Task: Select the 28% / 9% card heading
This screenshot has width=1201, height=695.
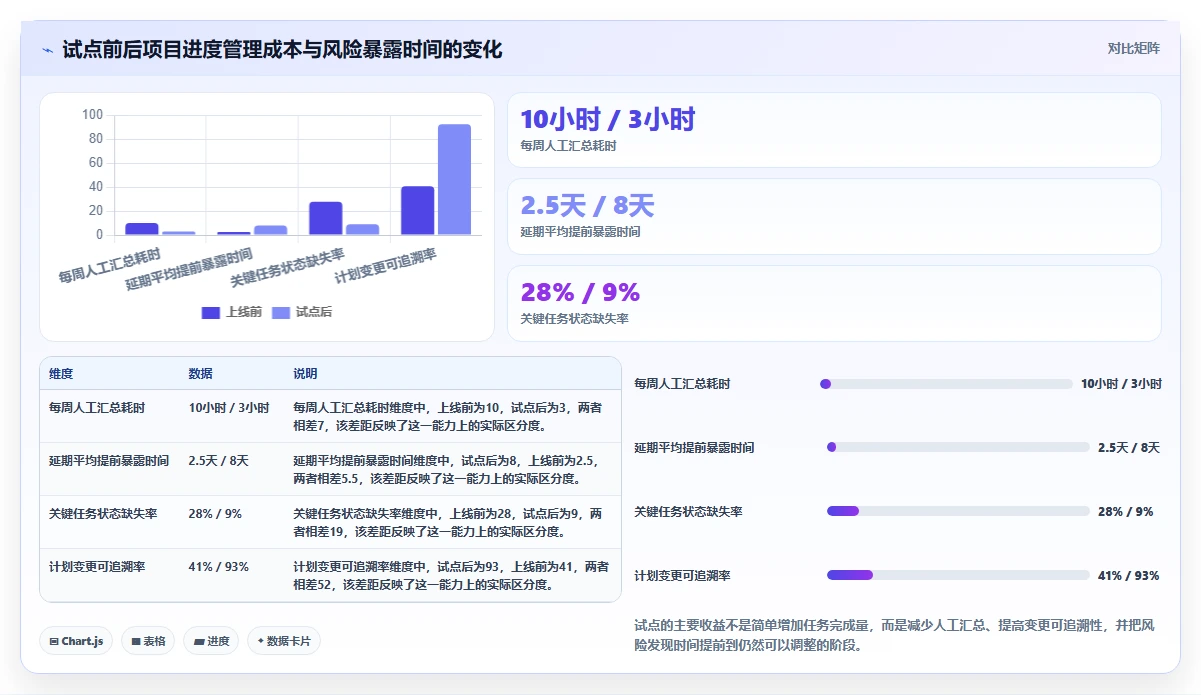Action: tap(580, 292)
